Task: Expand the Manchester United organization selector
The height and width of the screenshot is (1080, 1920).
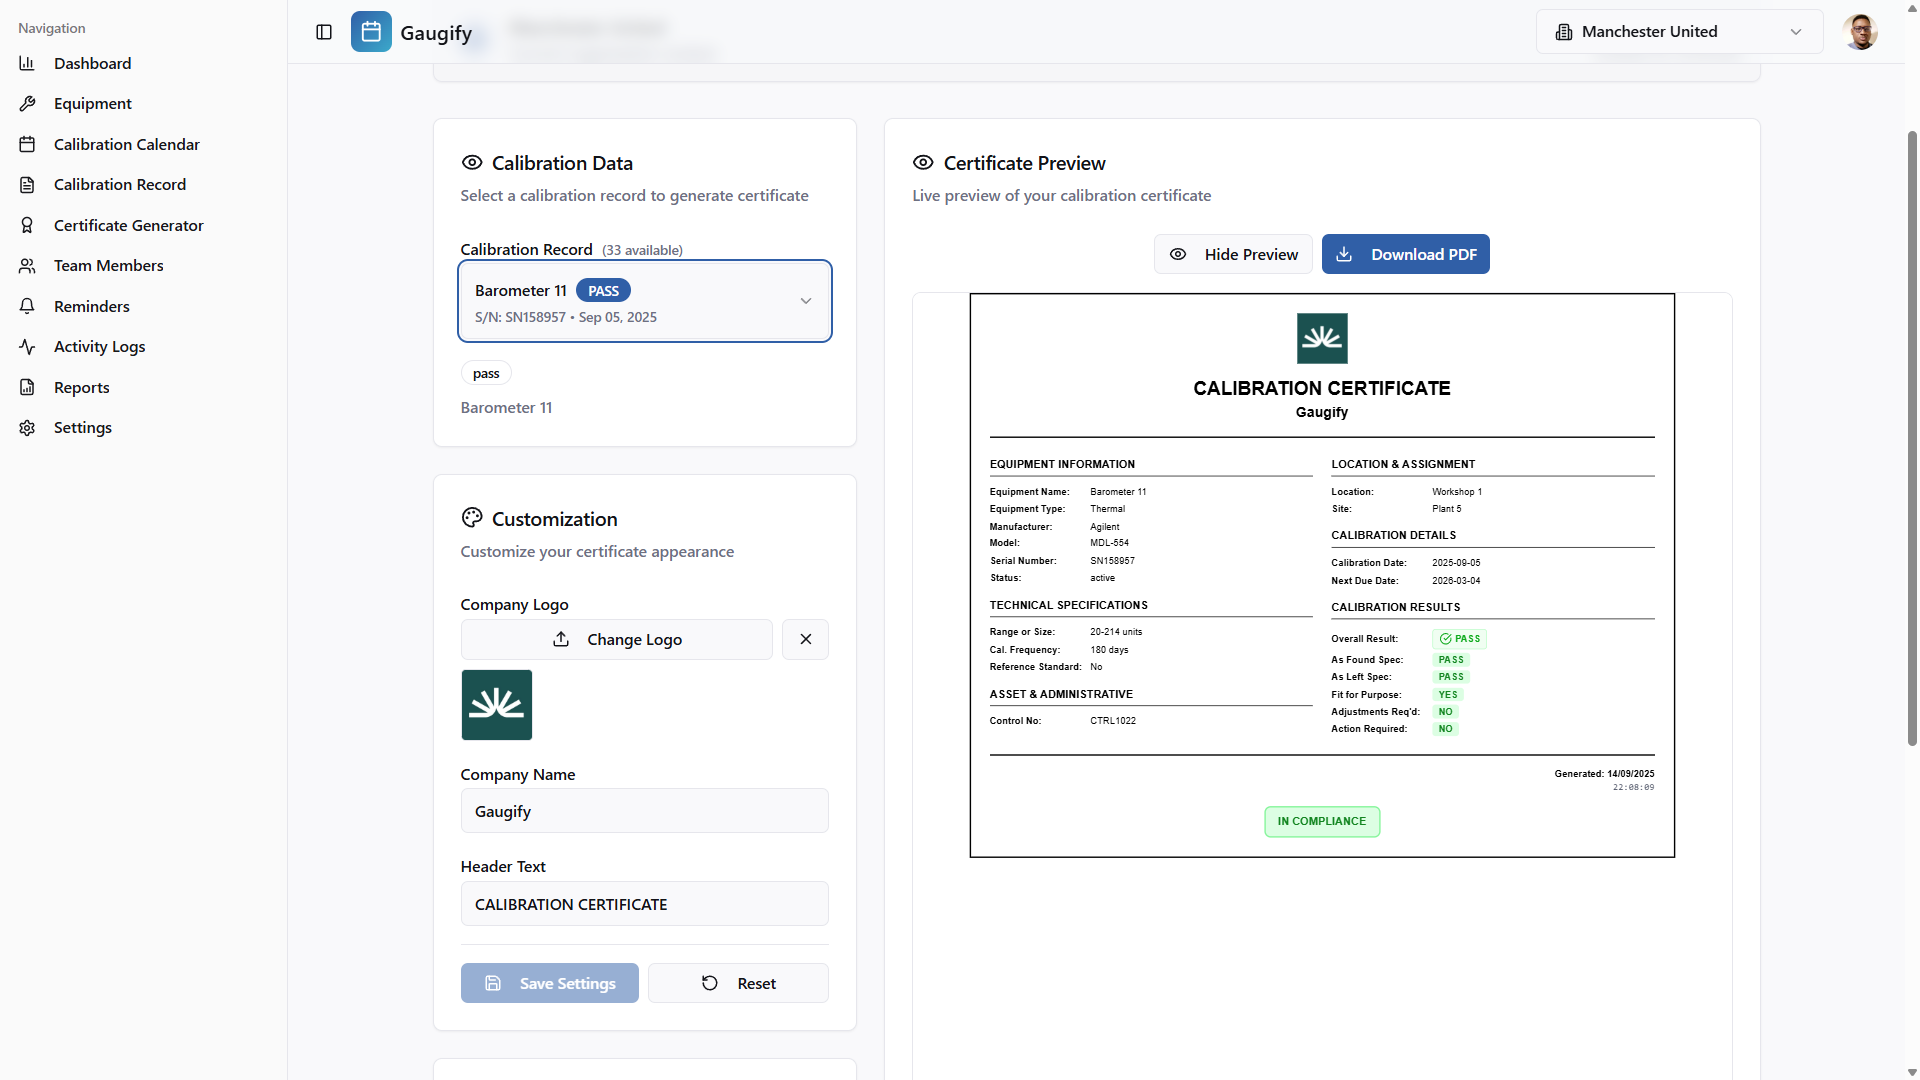Action: click(x=1679, y=32)
